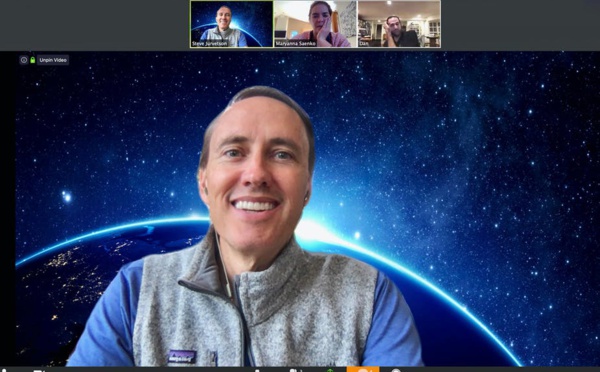Toggle the microphone icon at bottom-left

(x=4, y=370)
